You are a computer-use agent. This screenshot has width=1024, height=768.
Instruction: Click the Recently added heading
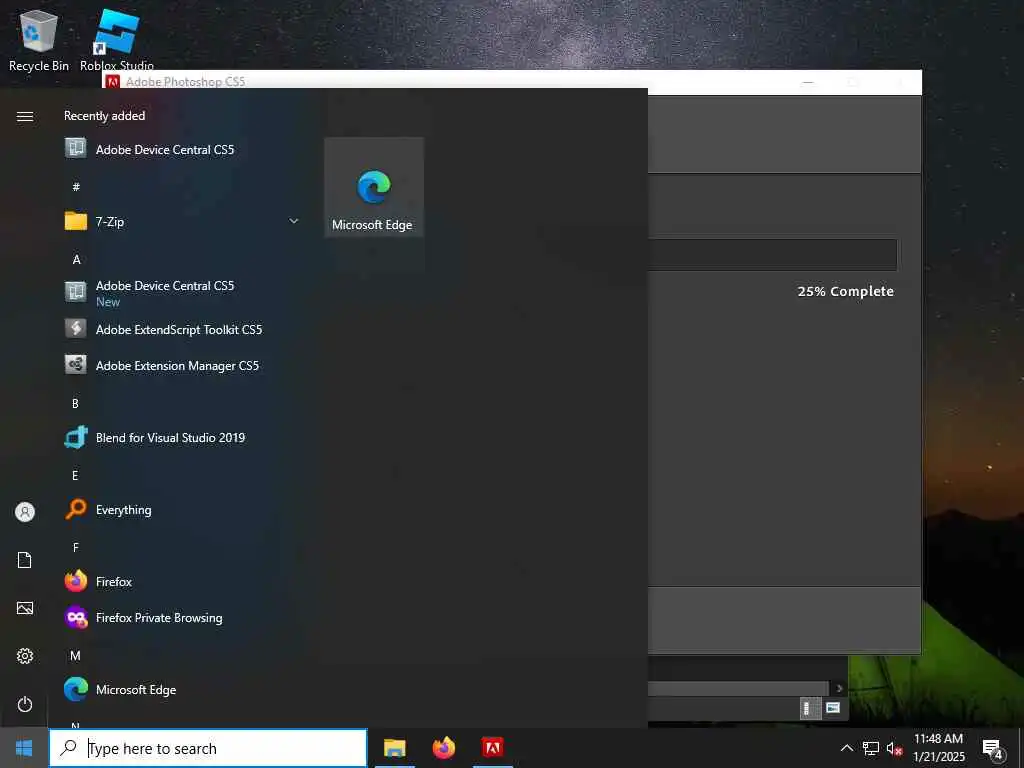click(x=104, y=116)
